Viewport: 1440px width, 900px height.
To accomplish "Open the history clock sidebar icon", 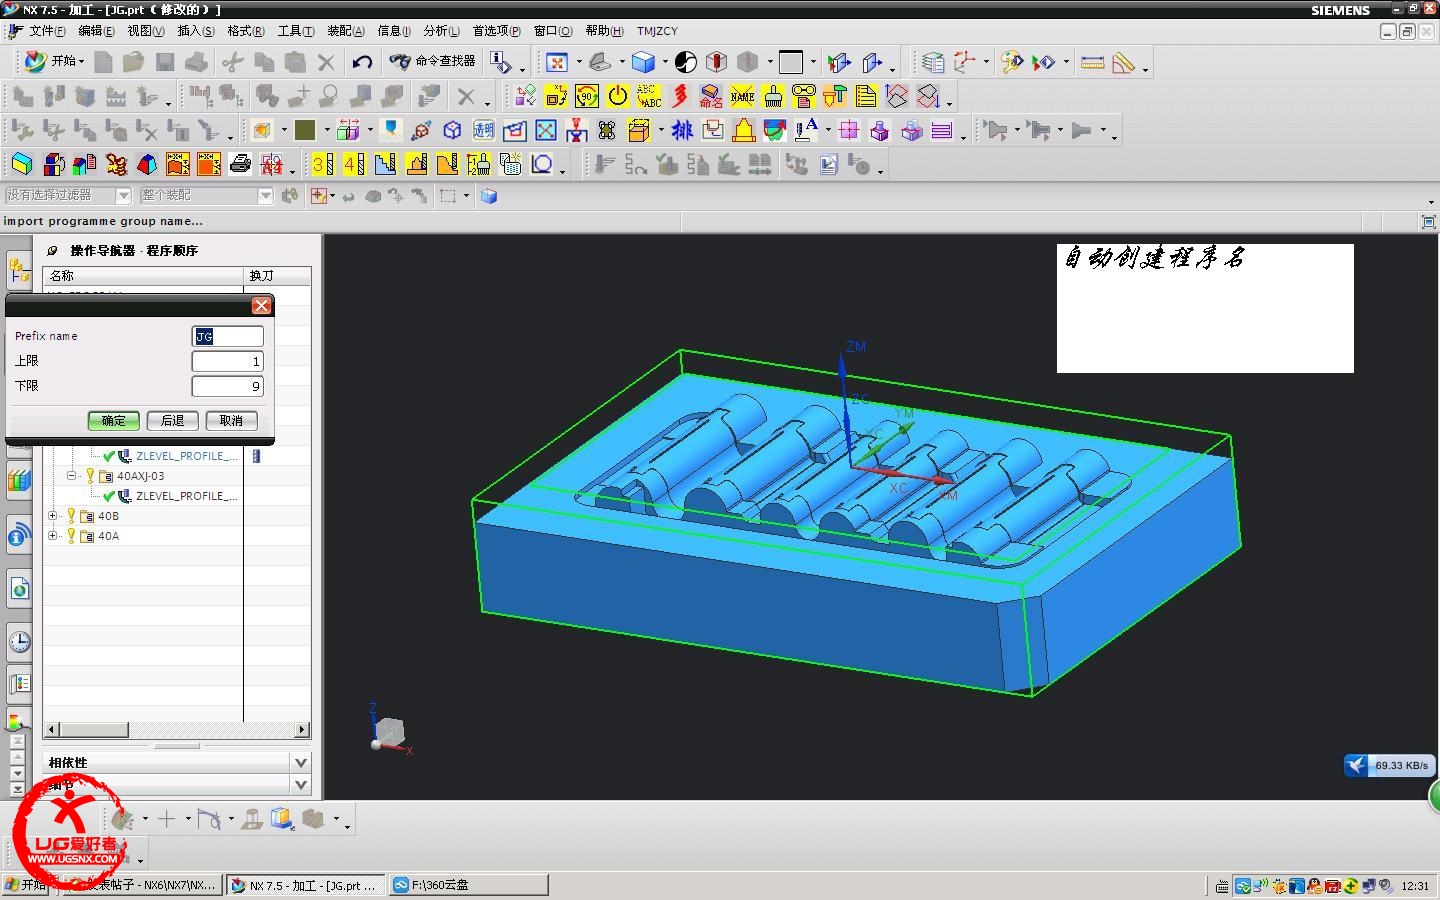I will (19, 641).
